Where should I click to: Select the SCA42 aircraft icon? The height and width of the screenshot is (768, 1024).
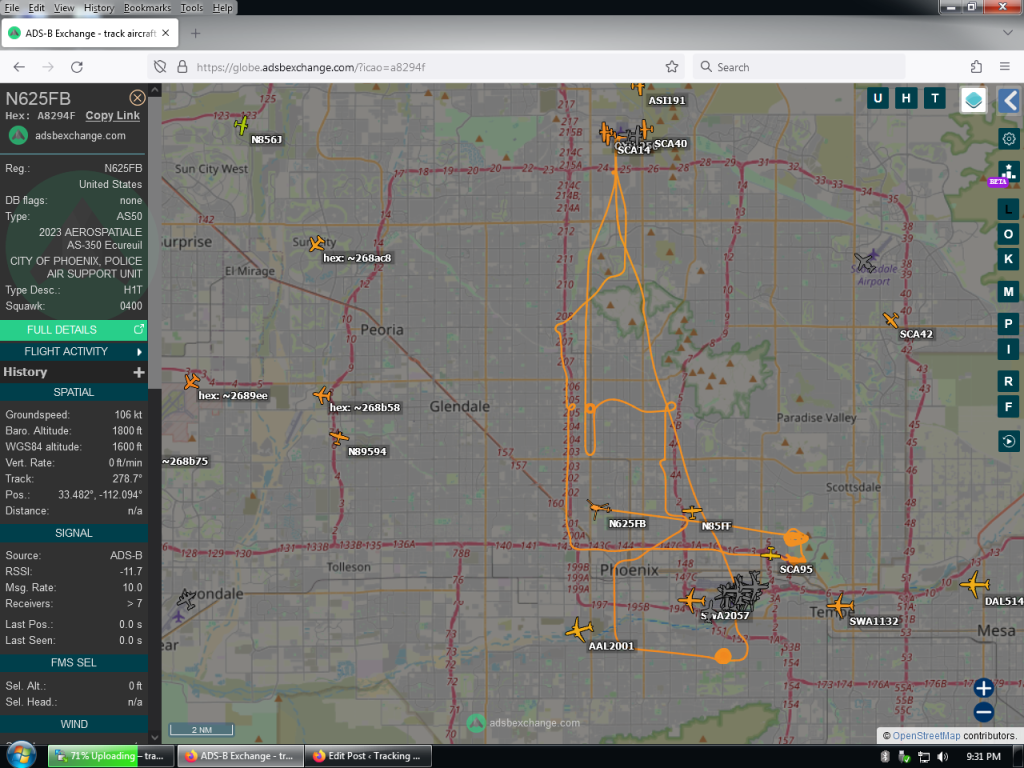click(x=891, y=319)
